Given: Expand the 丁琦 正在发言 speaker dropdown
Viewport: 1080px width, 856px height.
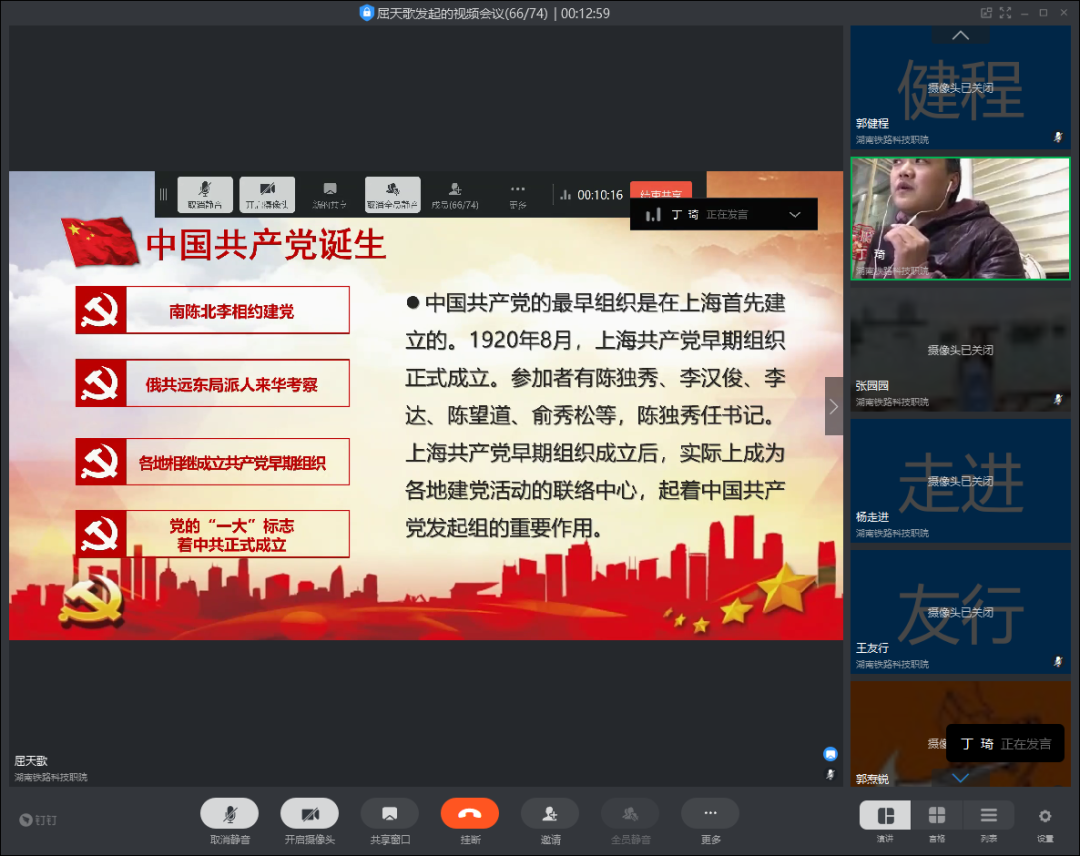Looking at the screenshot, I should 795,214.
